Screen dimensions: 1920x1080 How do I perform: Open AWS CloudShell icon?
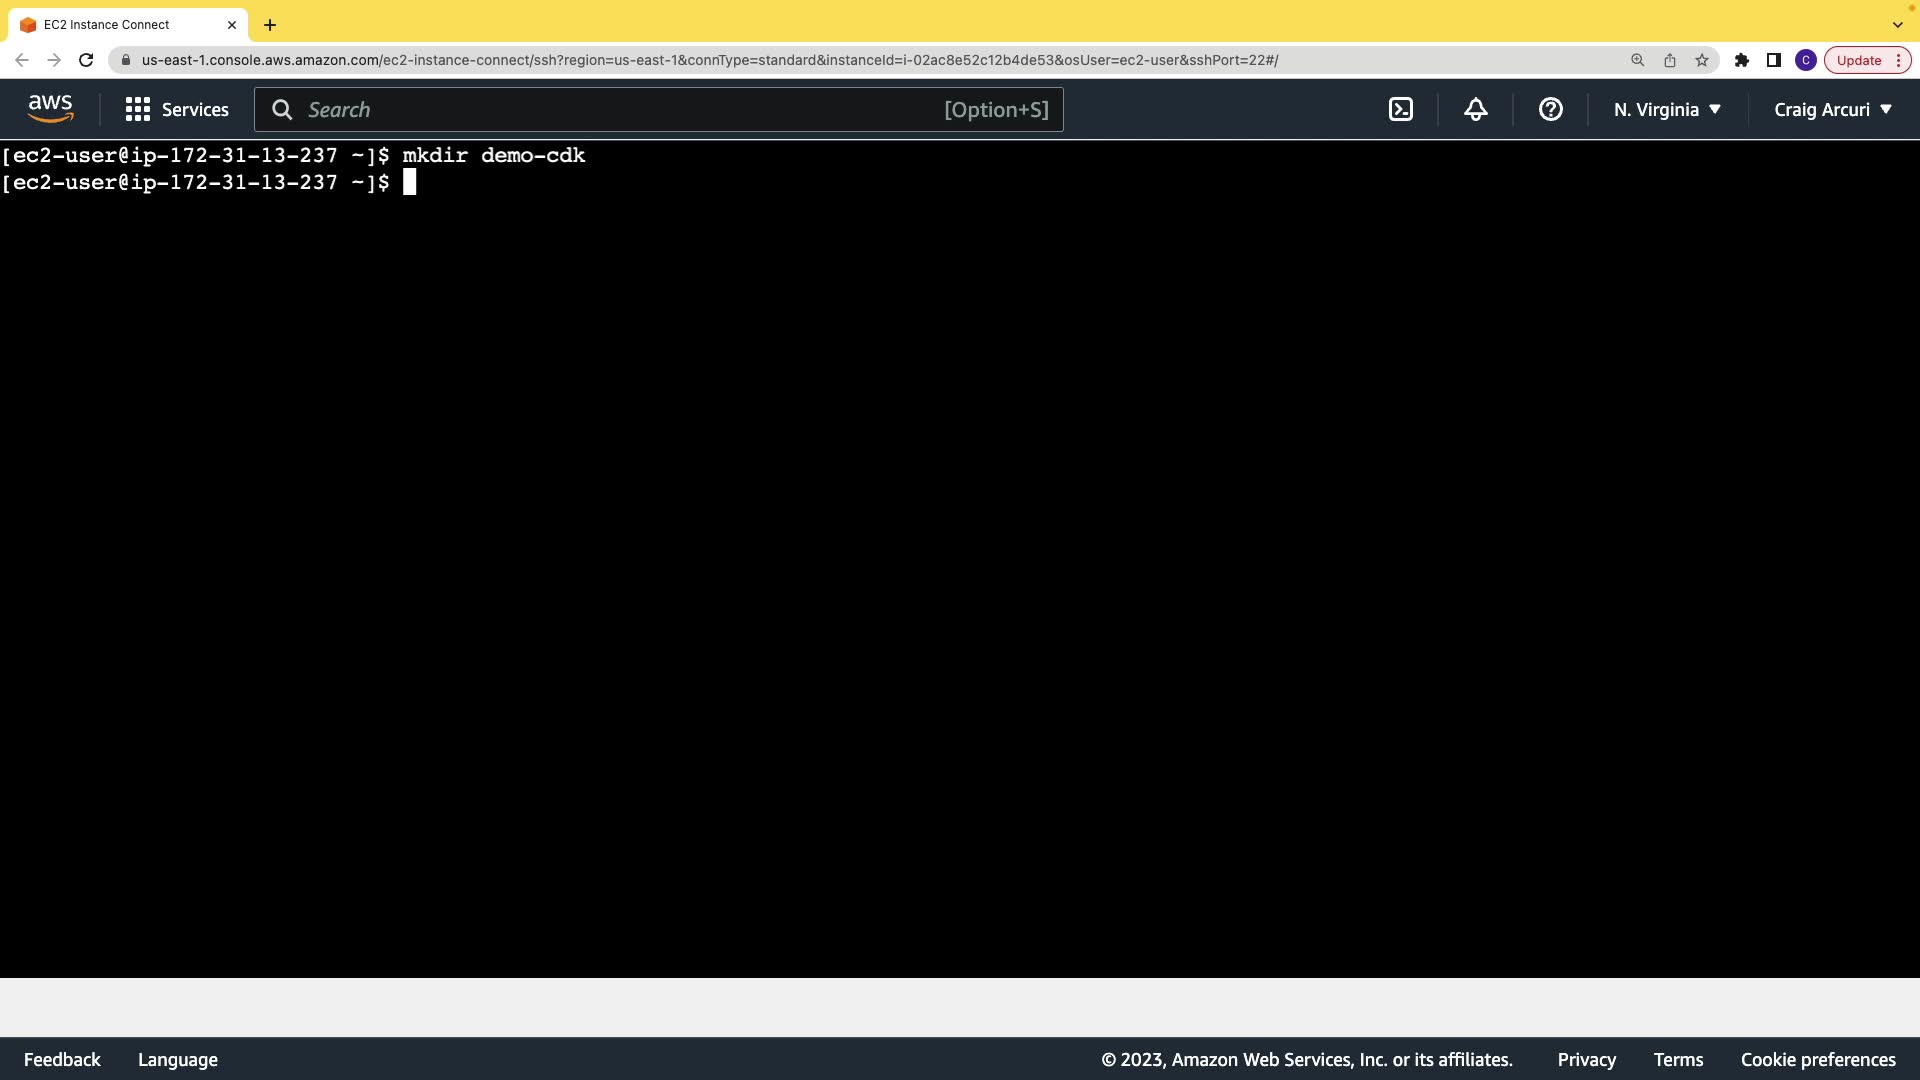(1401, 110)
